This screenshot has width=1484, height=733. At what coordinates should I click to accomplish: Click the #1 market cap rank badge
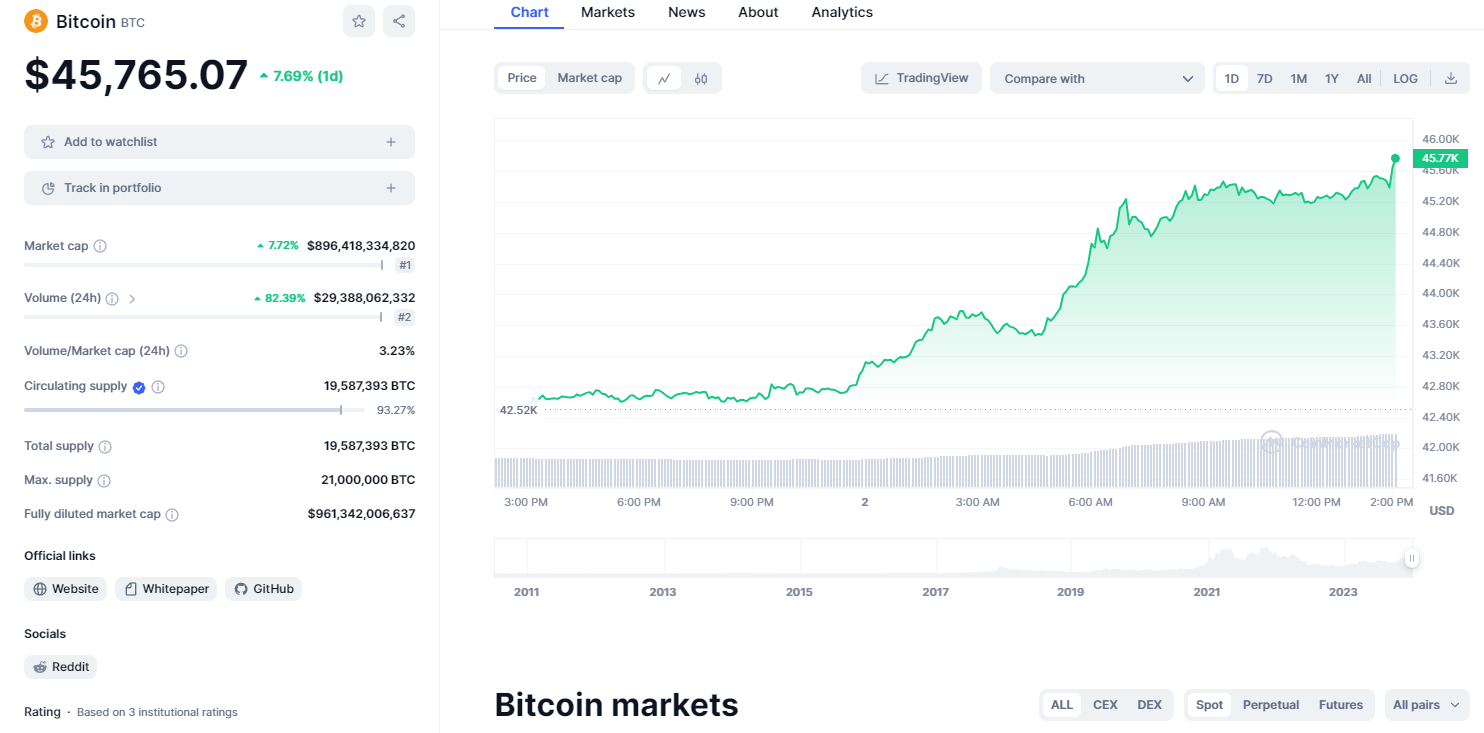click(x=405, y=265)
